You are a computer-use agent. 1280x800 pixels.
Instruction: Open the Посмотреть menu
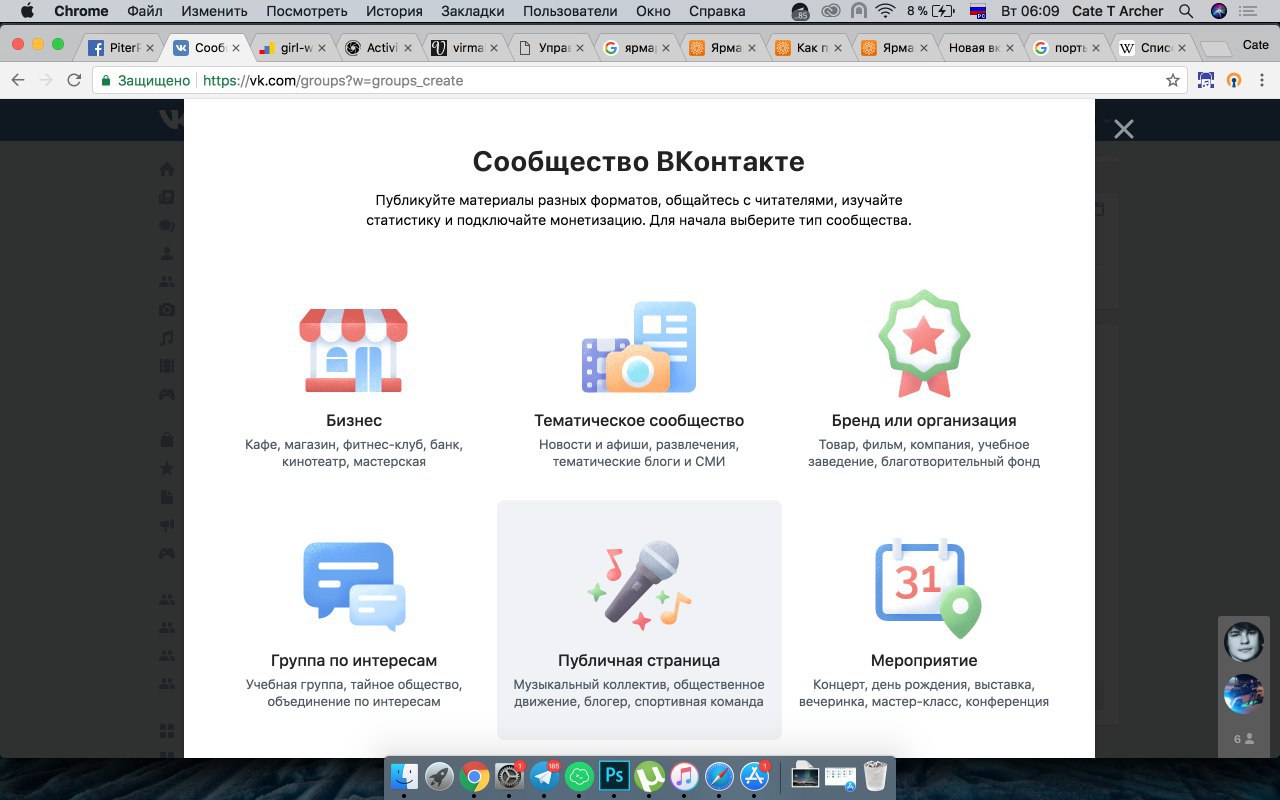(x=306, y=11)
